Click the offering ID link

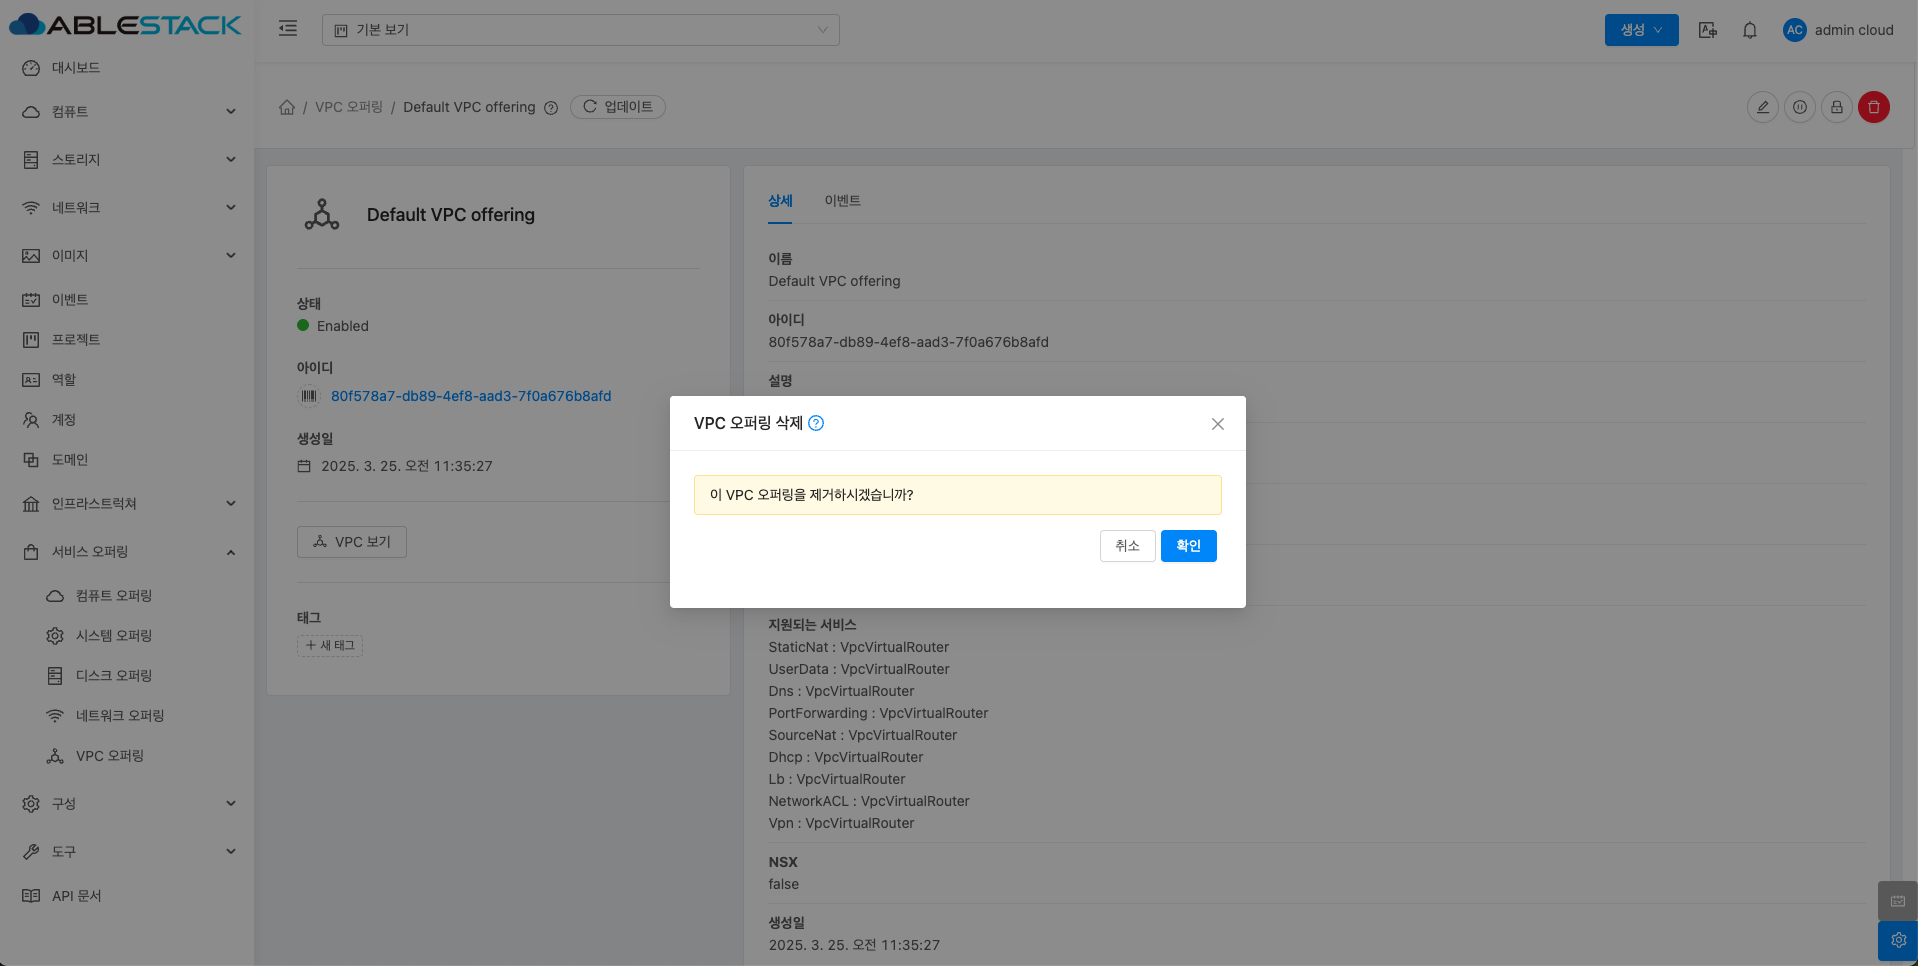pos(471,396)
